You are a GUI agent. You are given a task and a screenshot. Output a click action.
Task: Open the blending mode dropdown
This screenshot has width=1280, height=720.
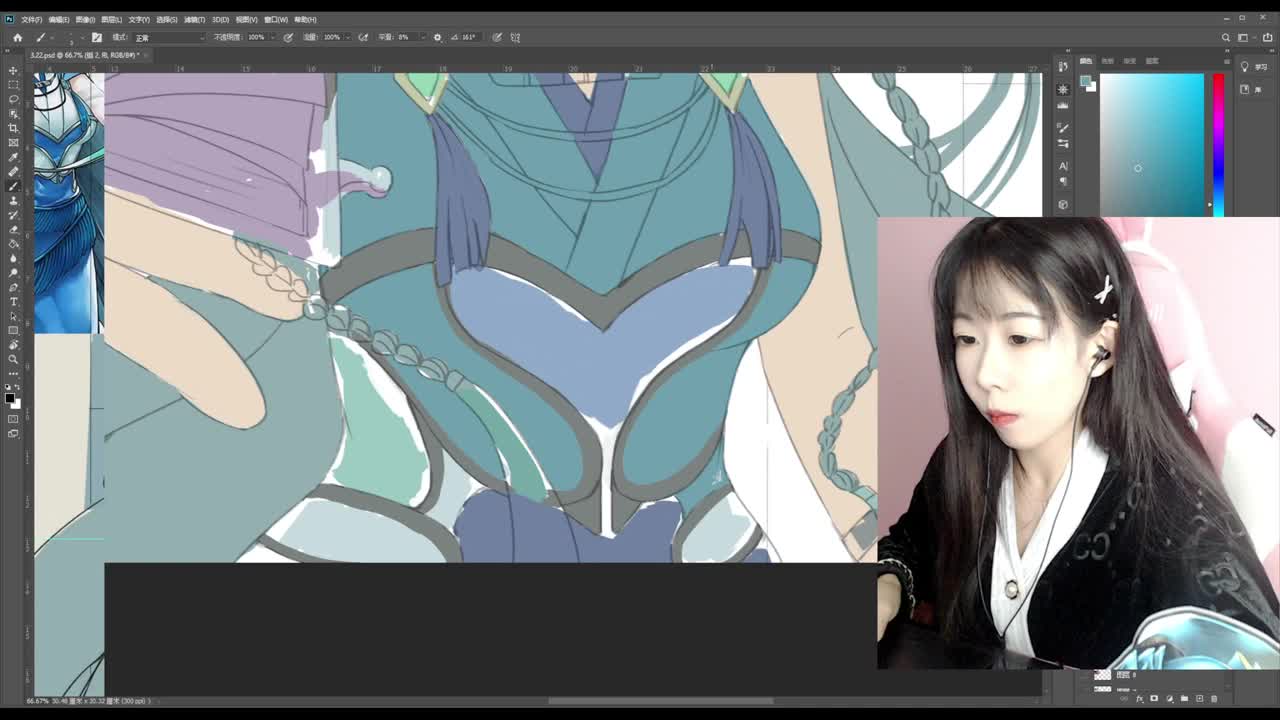point(168,37)
